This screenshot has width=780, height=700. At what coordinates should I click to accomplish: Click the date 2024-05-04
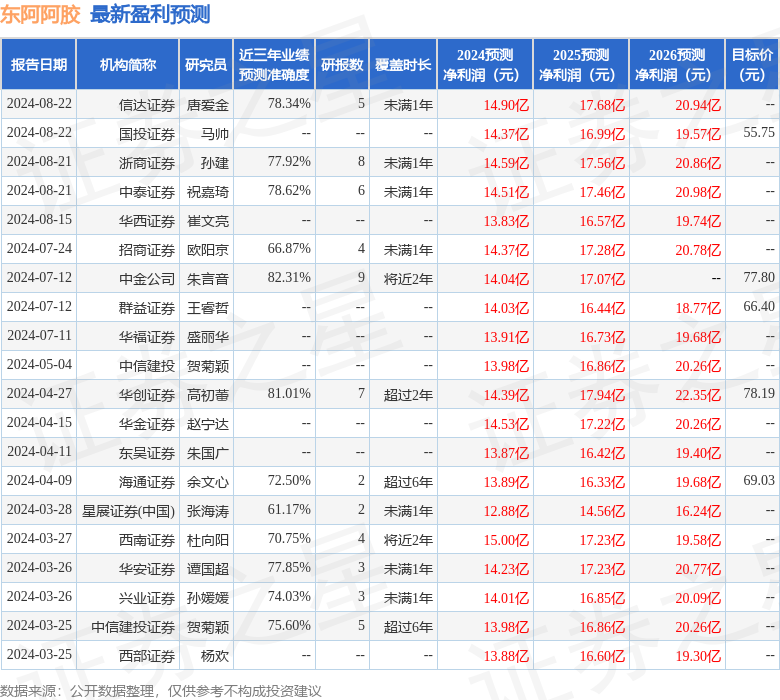point(39,364)
